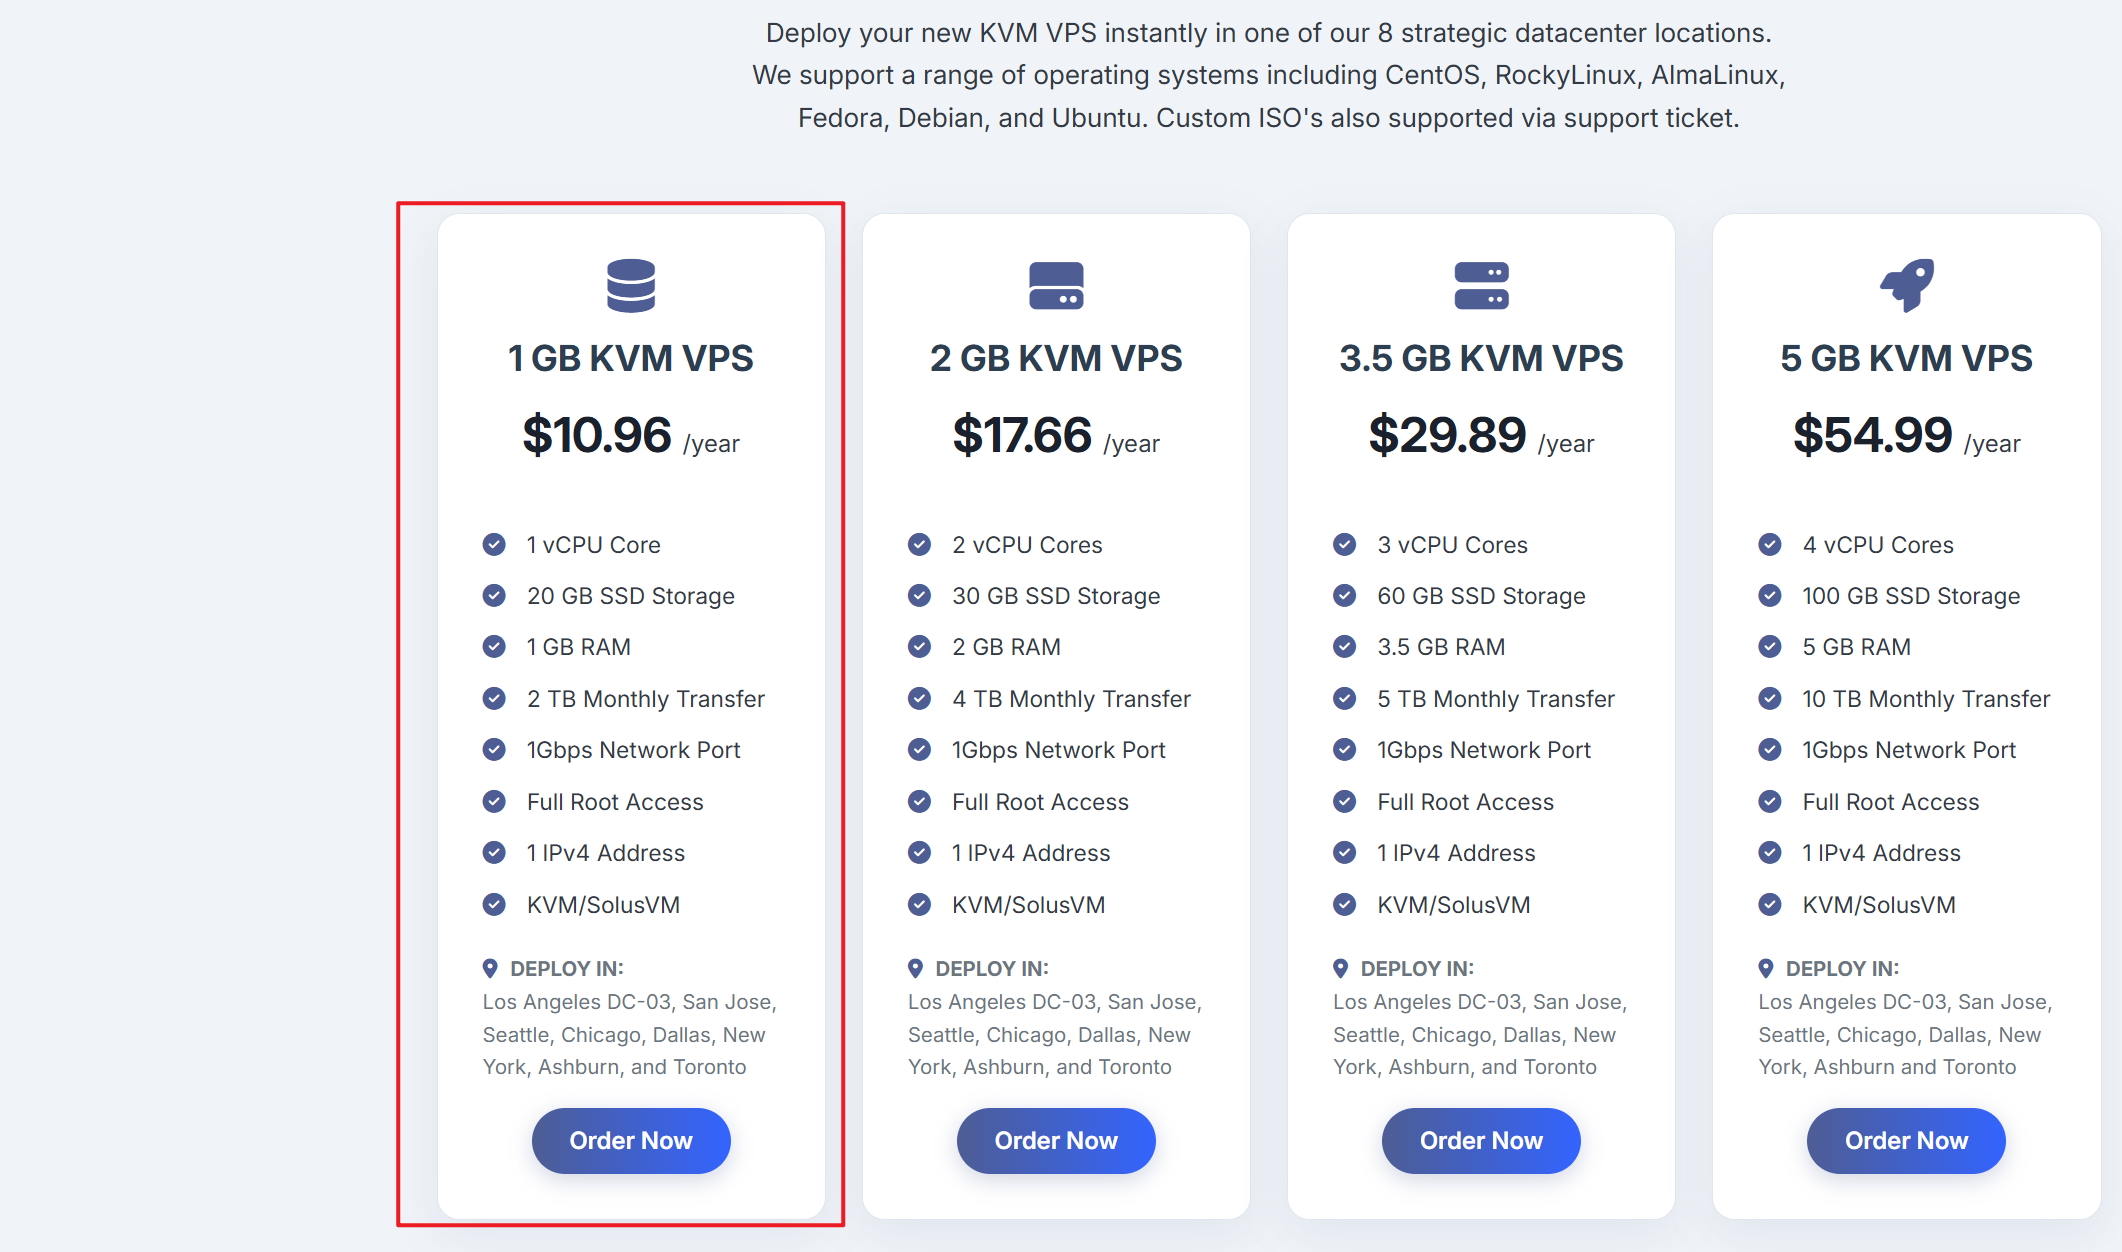Click Order Now under 3.5 GB KVM VPS
Image resolution: width=2122 pixels, height=1252 pixels.
[x=1481, y=1141]
